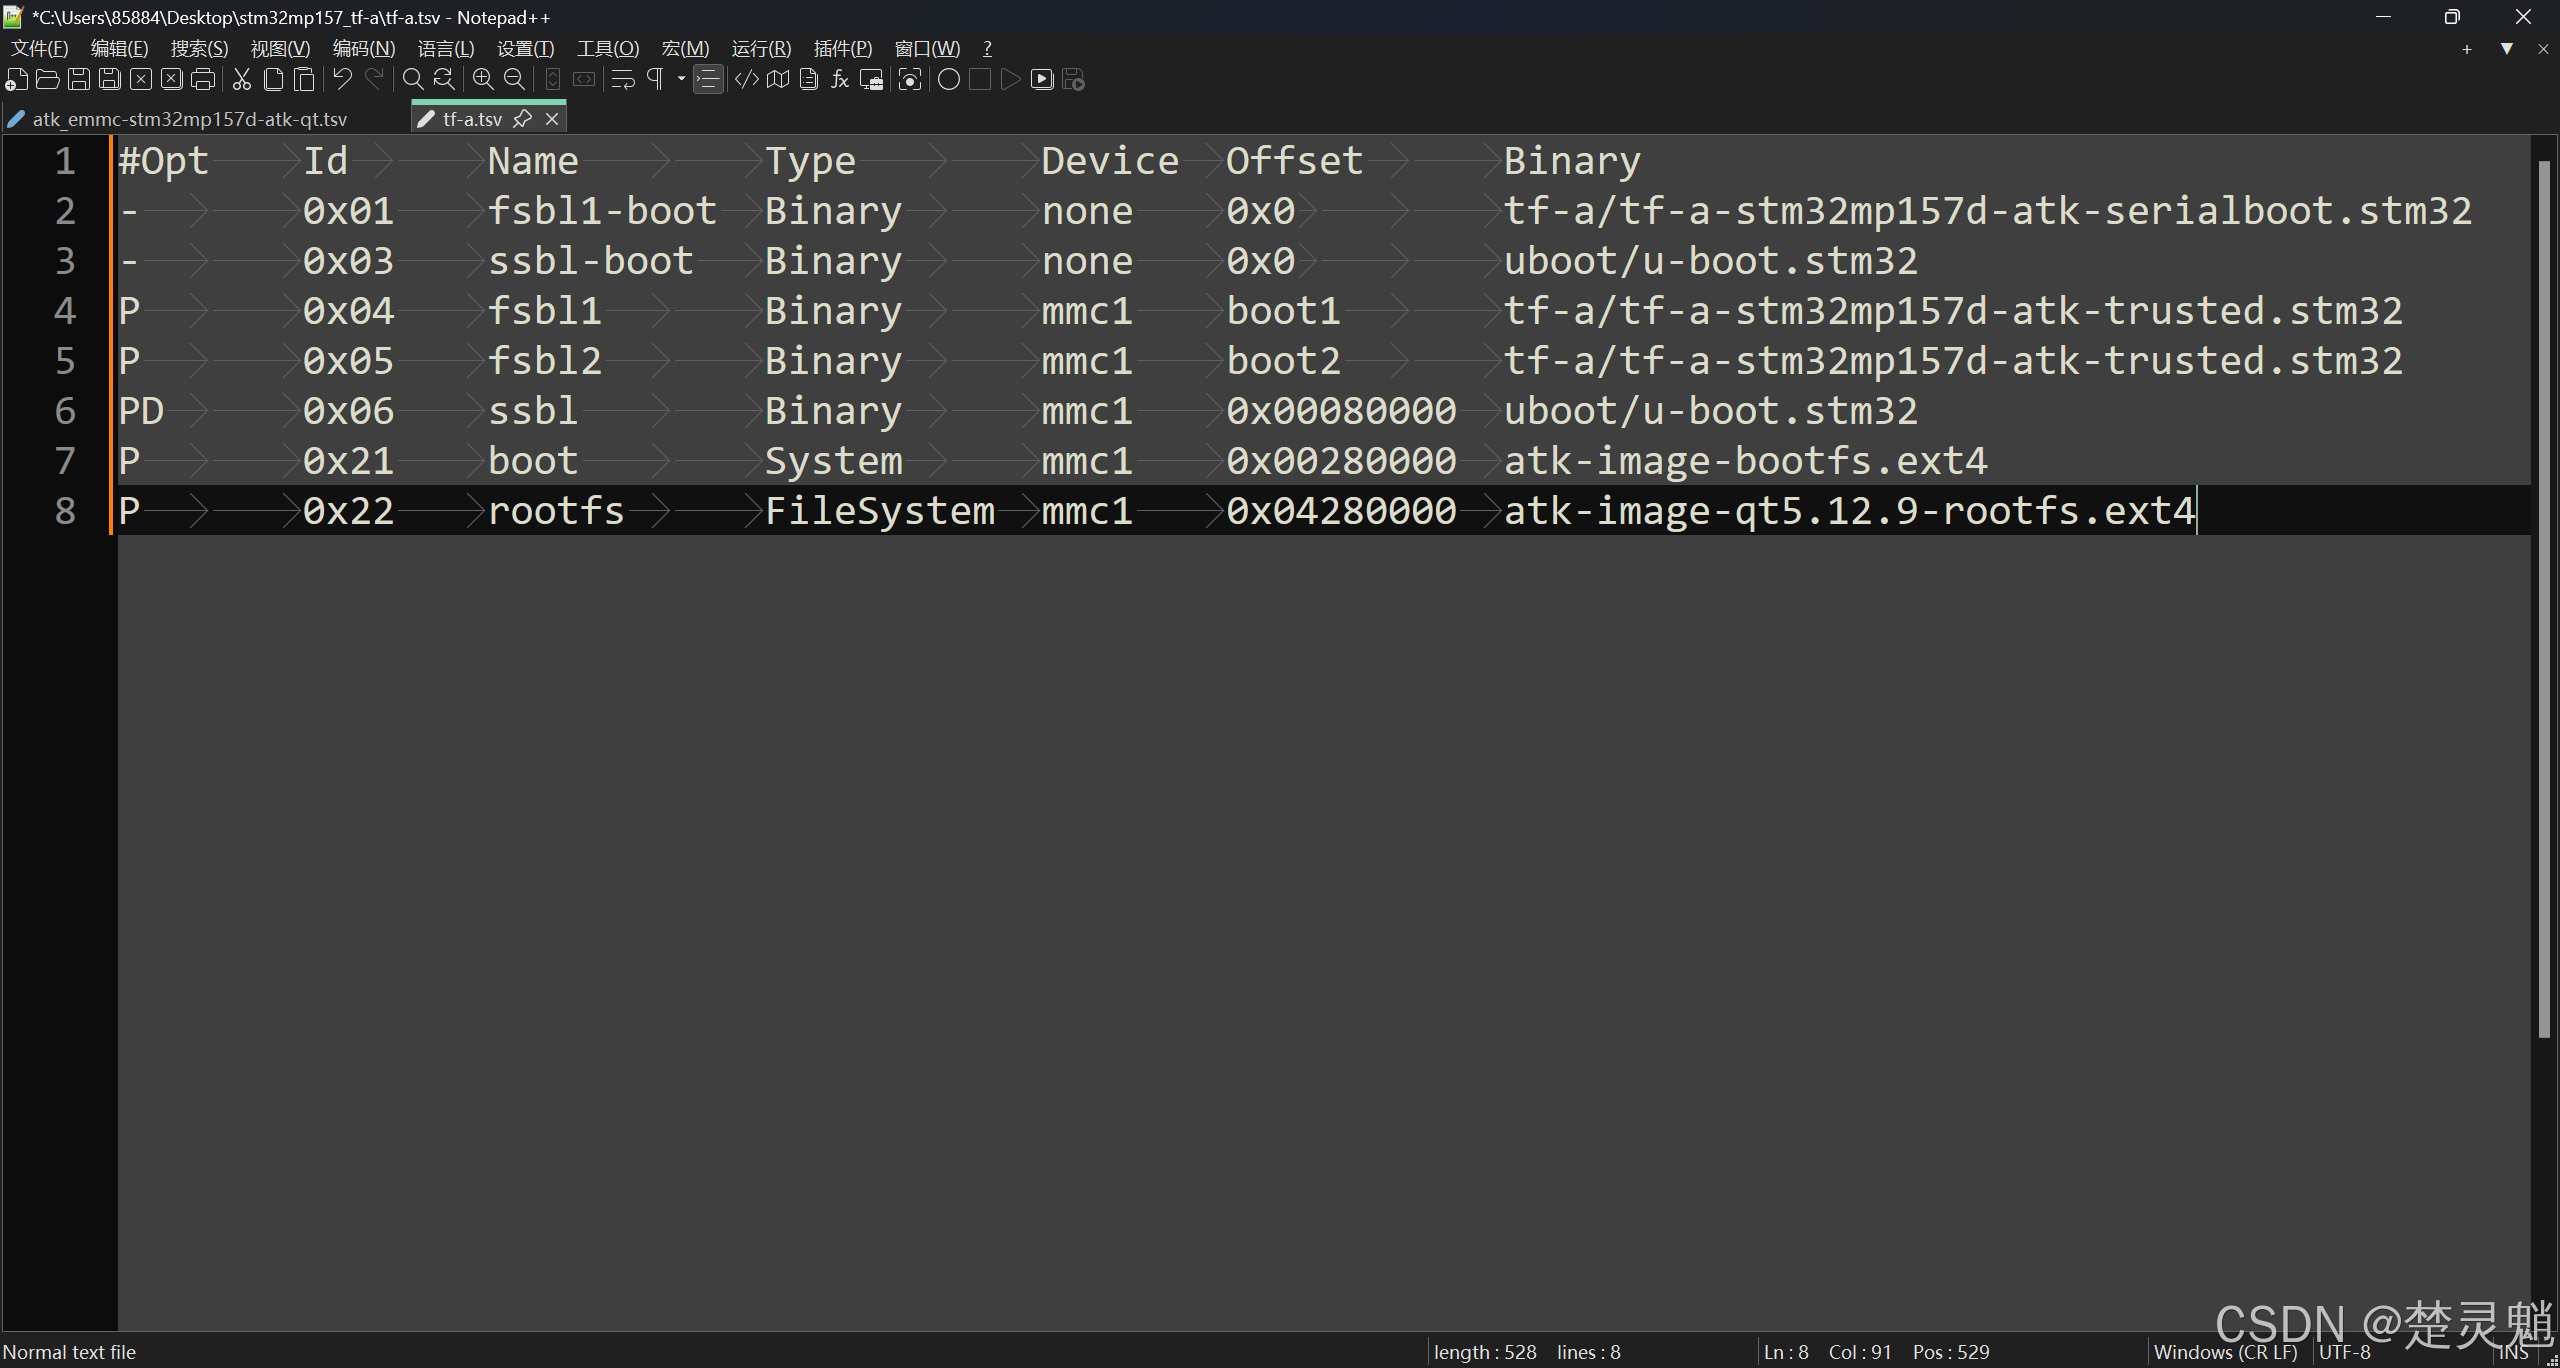Toggle Show All Characters pilcrow button
Screen dimensions: 2560x1368
point(656,80)
